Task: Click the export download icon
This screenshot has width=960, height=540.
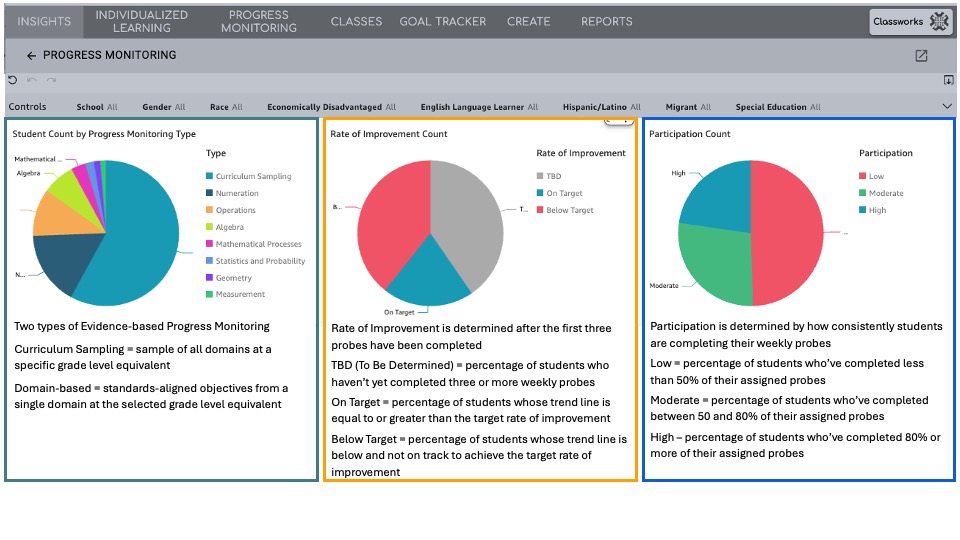Action: point(948,80)
